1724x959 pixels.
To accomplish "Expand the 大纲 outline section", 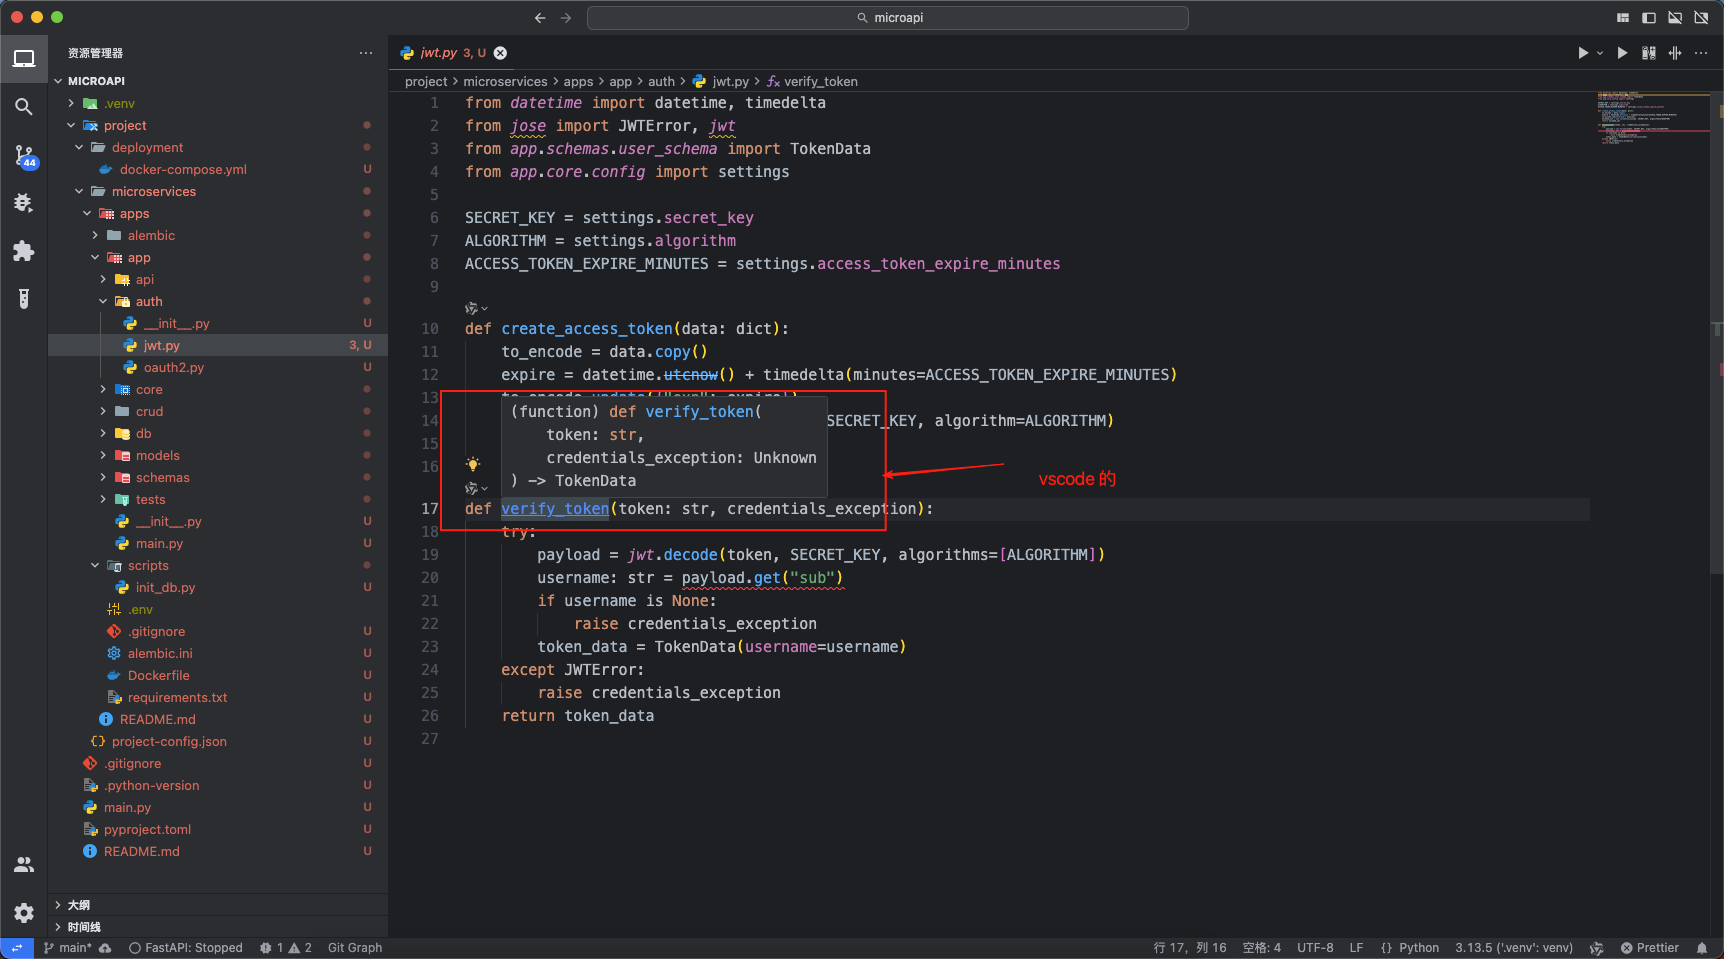I will pyautogui.click(x=218, y=905).
